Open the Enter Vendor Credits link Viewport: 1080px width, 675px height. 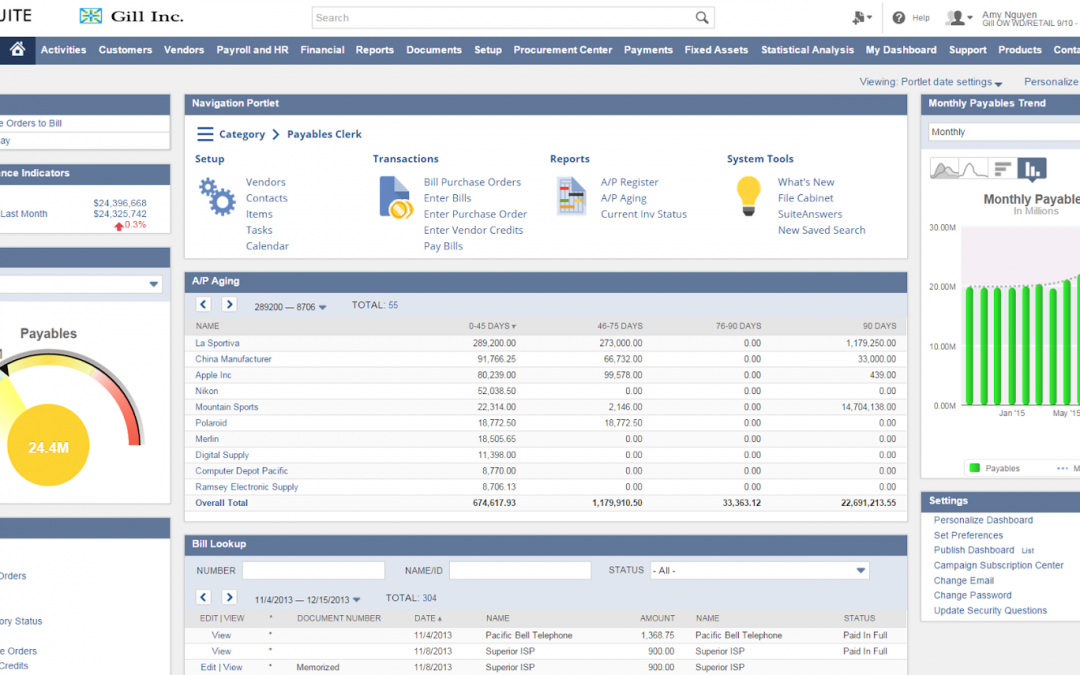473,230
